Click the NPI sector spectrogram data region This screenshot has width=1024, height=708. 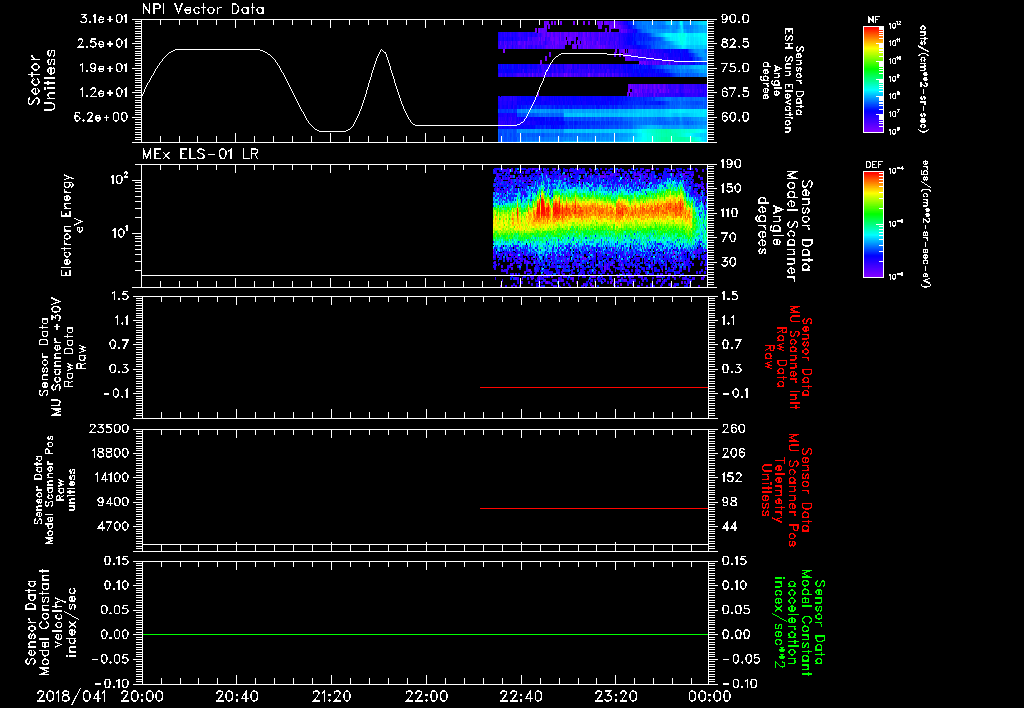[x=602, y=81]
